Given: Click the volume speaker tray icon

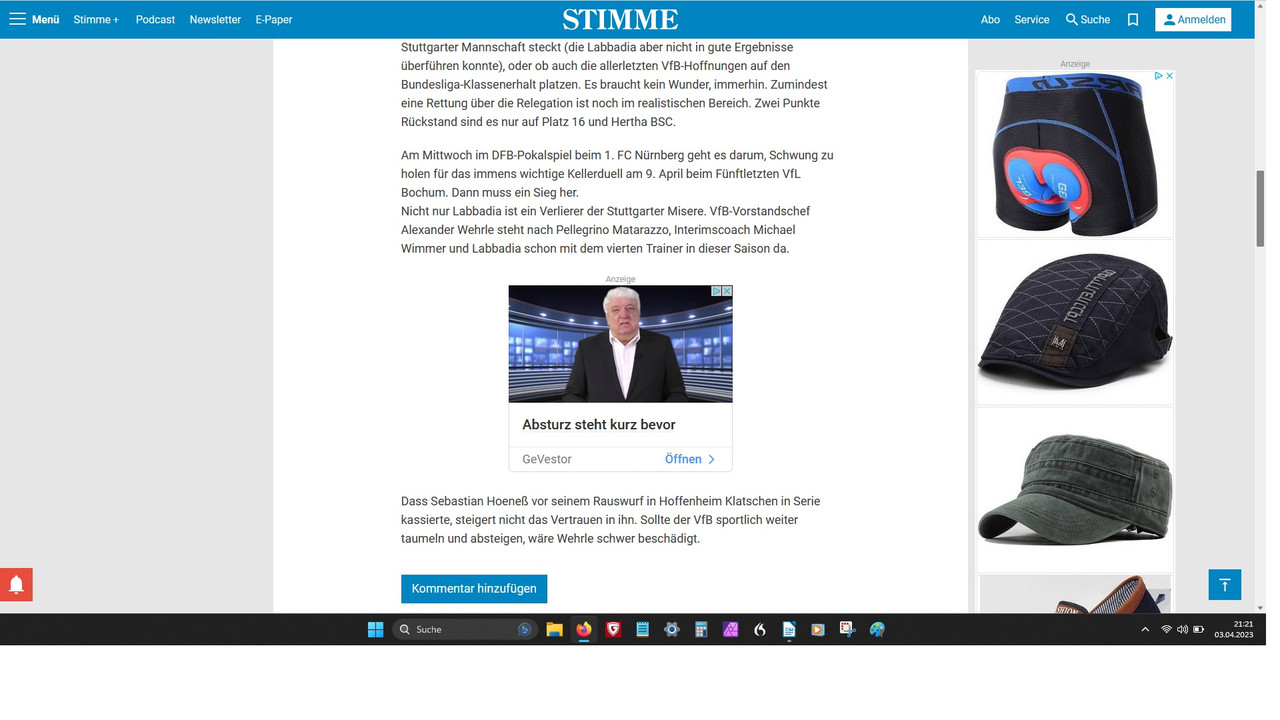Looking at the screenshot, I should point(1182,629).
